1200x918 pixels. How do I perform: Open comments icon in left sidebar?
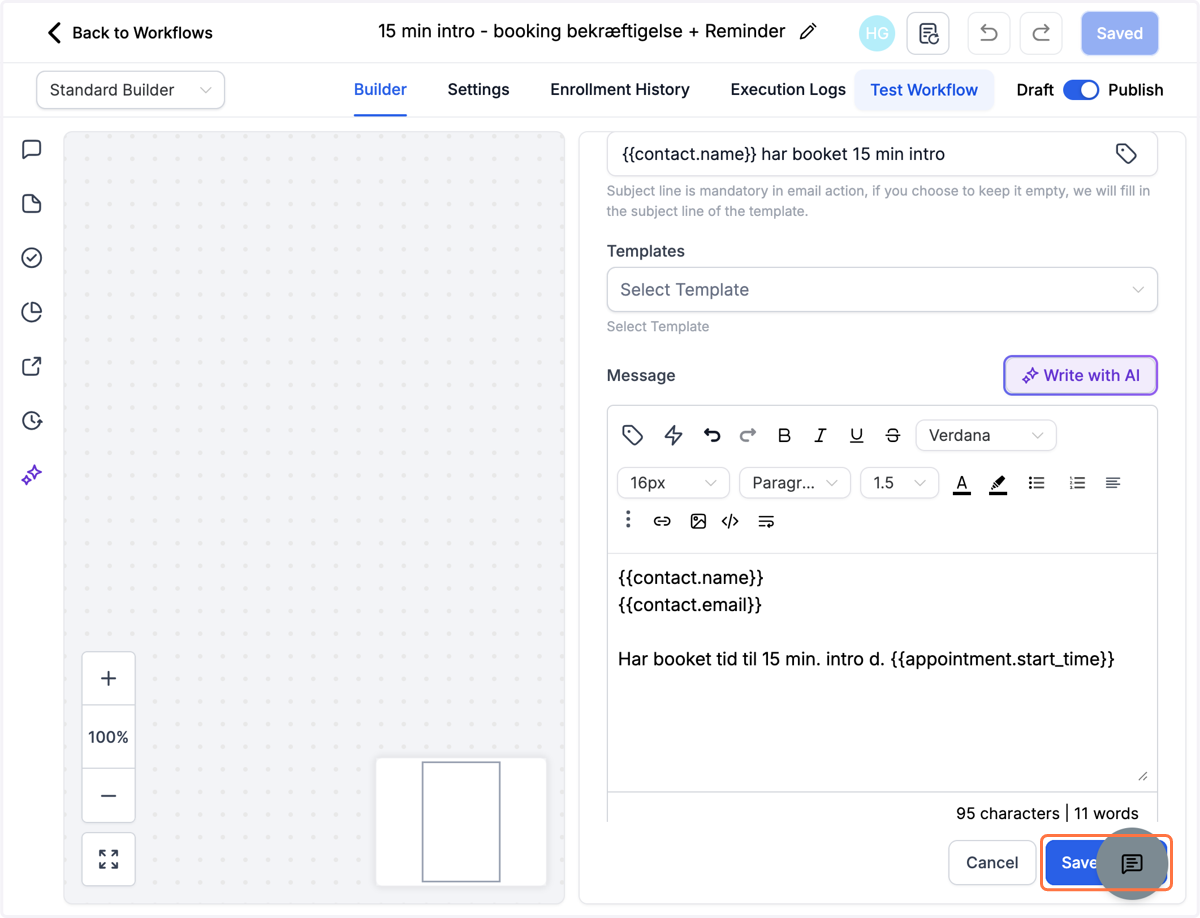(x=32, y=149)
